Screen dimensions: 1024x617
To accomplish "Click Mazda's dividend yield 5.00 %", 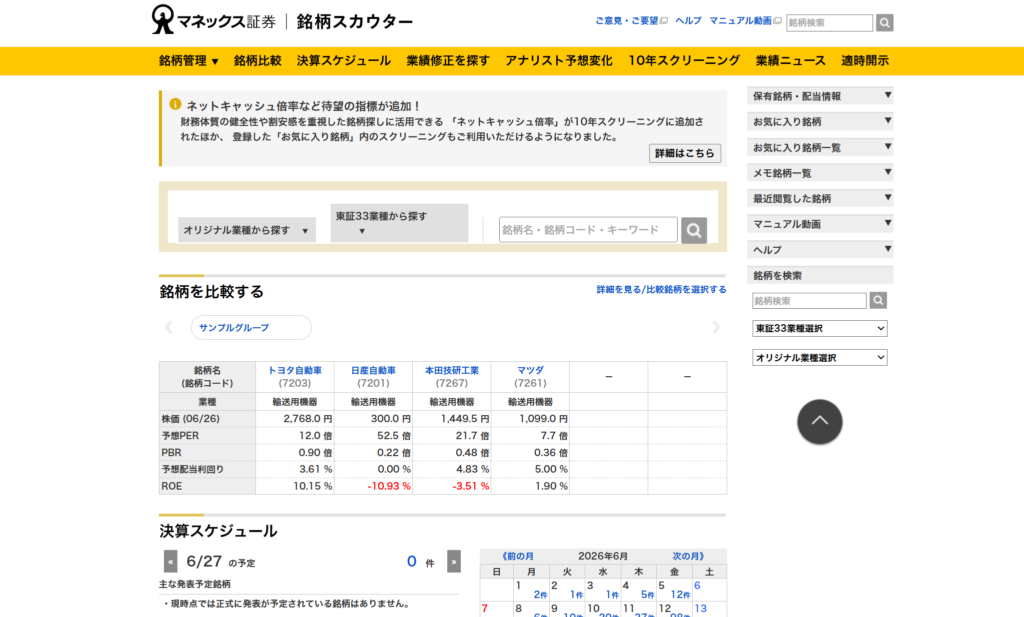I will (551, 469).
